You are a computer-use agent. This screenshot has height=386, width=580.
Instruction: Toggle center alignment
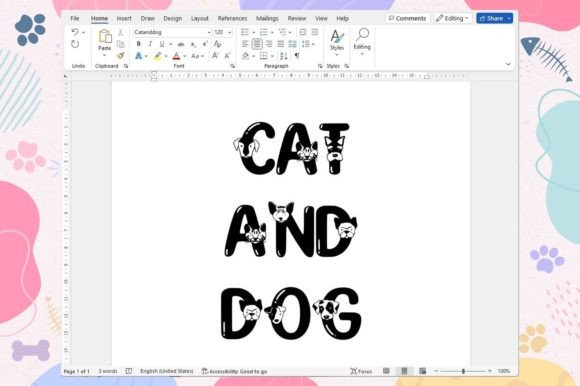[x=257, y=44]
